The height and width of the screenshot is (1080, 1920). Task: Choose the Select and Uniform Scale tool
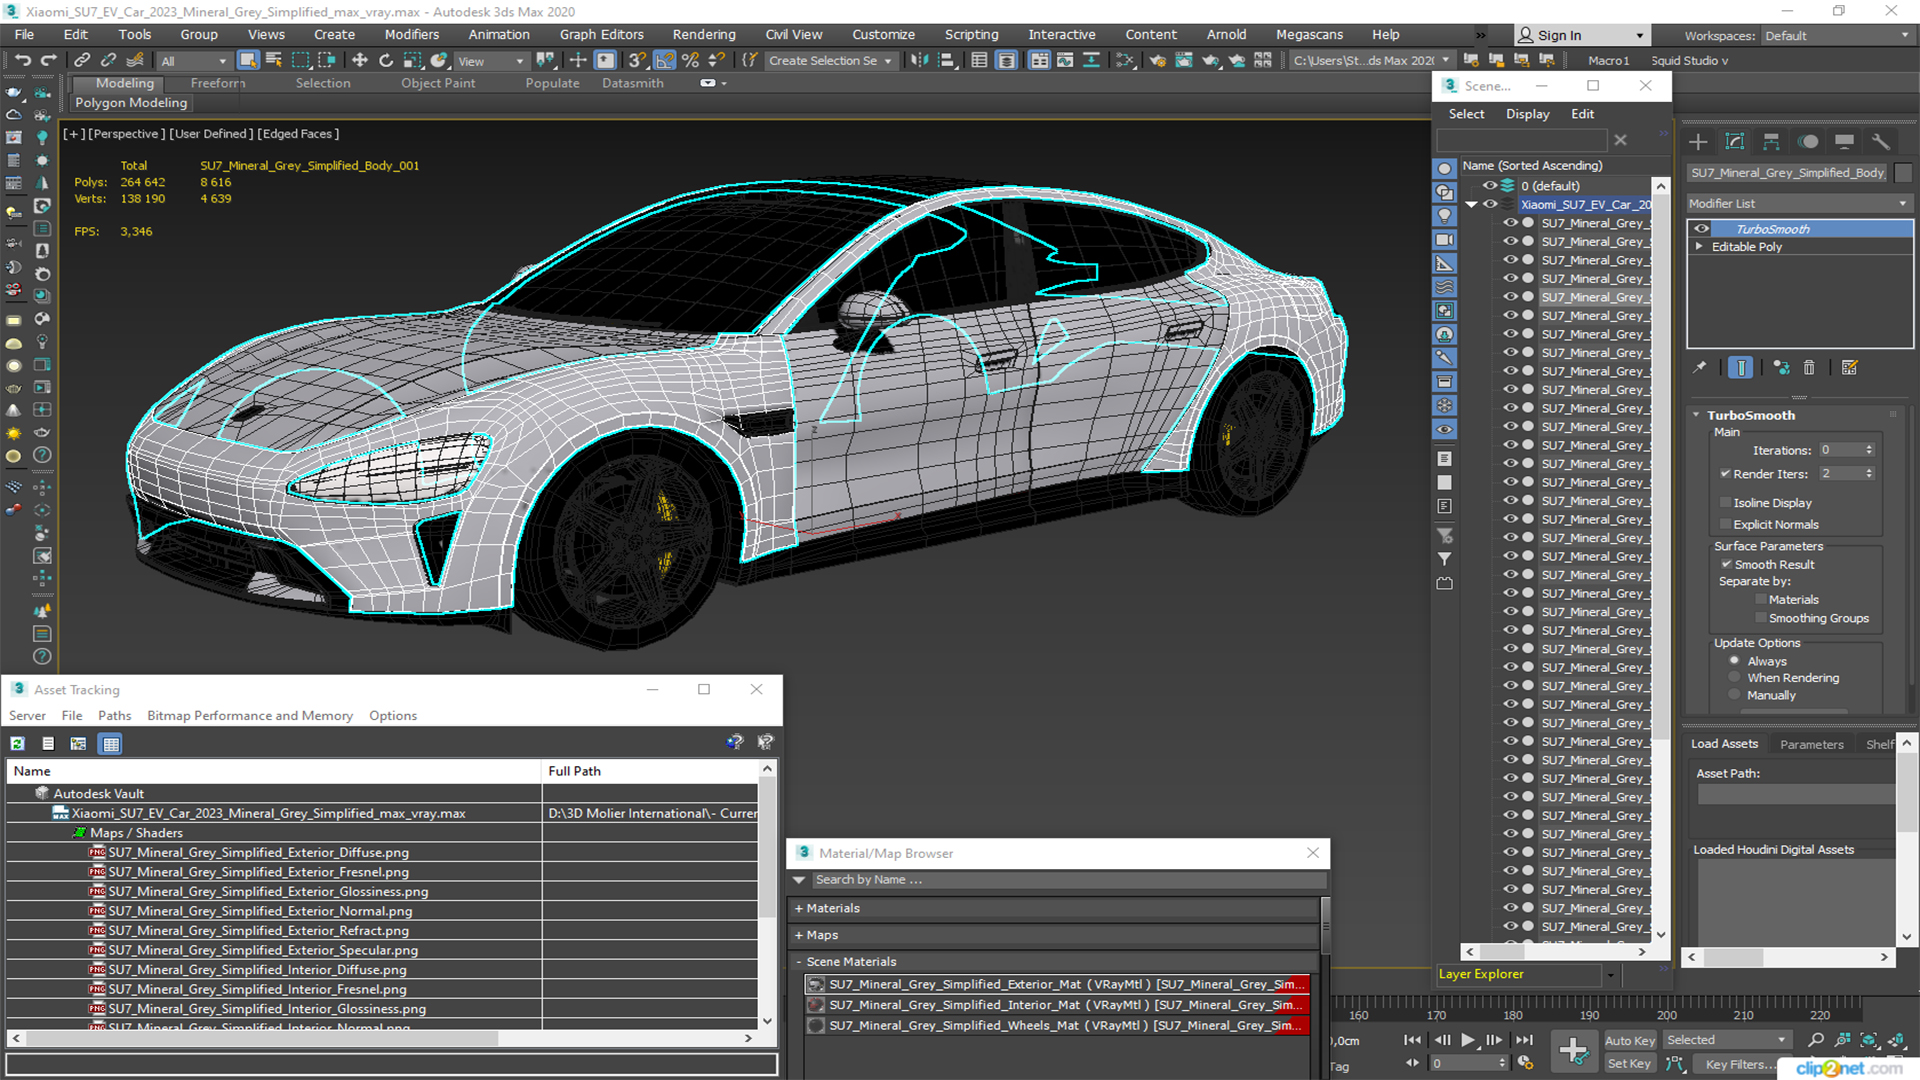tap(411, 61)
